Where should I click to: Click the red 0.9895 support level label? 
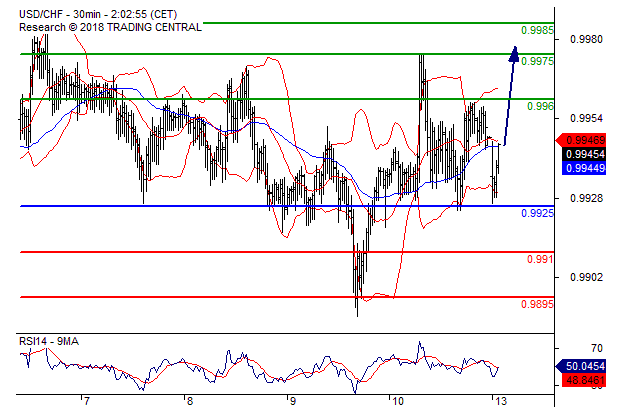537,304
